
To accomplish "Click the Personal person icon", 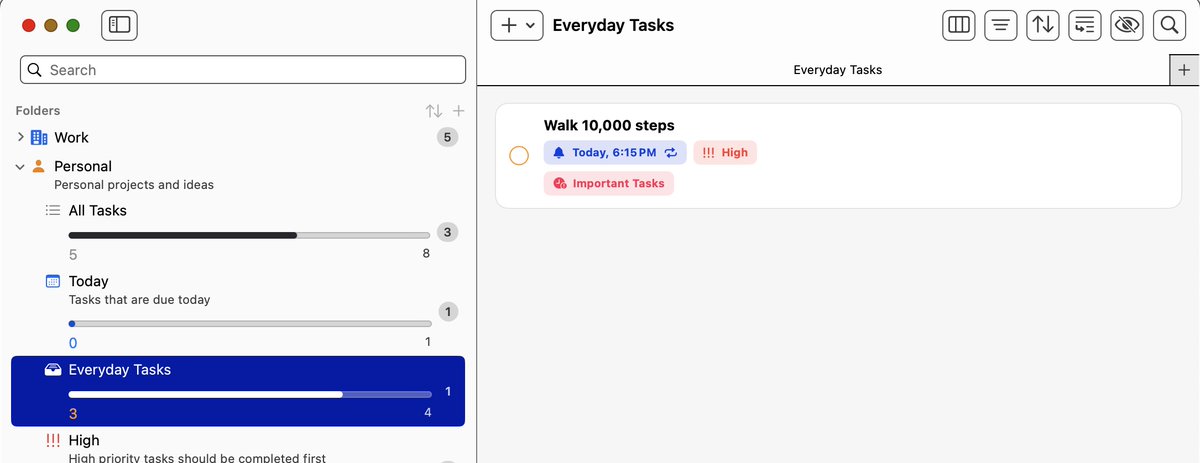I will coord(39,166).
